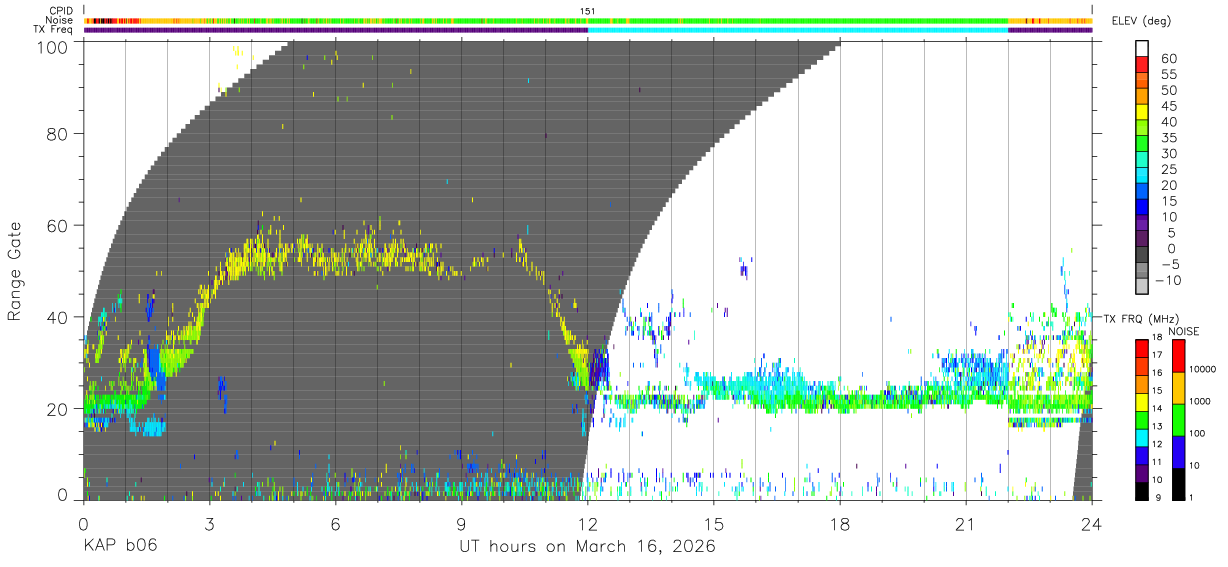The image size is (1228, 567).
Task: Click ELEV legend value 30
Action: pos(1168,154)
